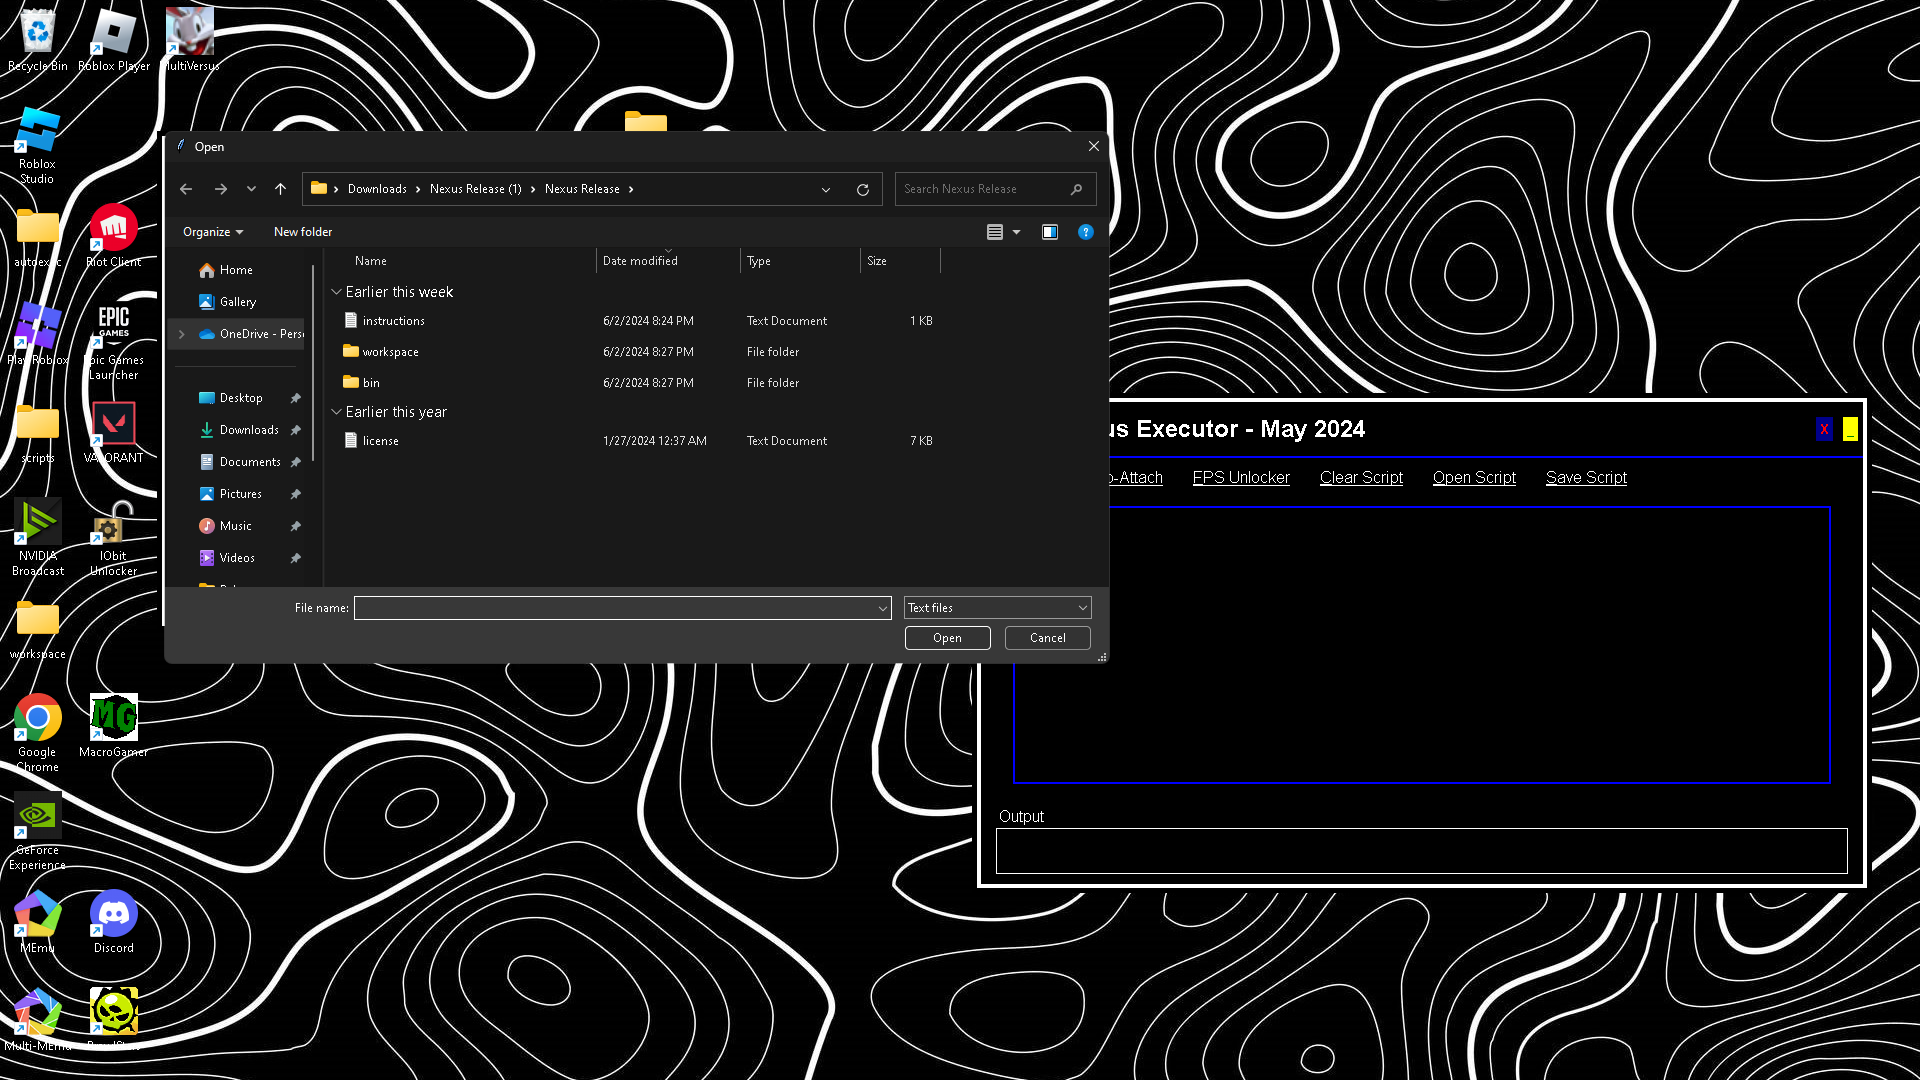Click the File name input field
1920x1080 pixels.
[x=615, y=608]
